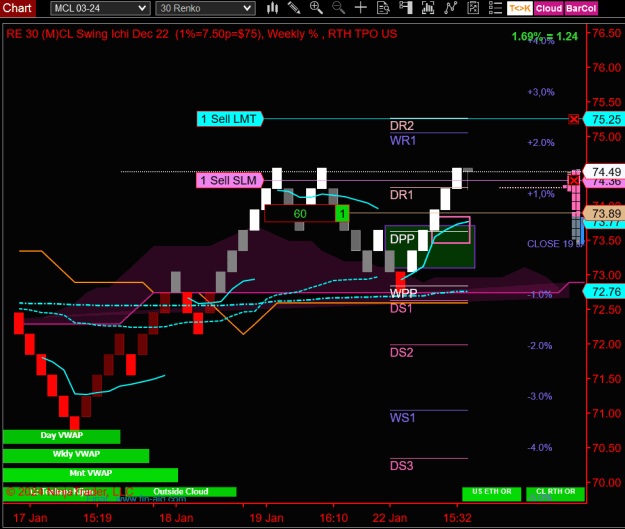The image size is (625, 529).
Task: Click the Day VWAP green bar
Action: (61, 436)
